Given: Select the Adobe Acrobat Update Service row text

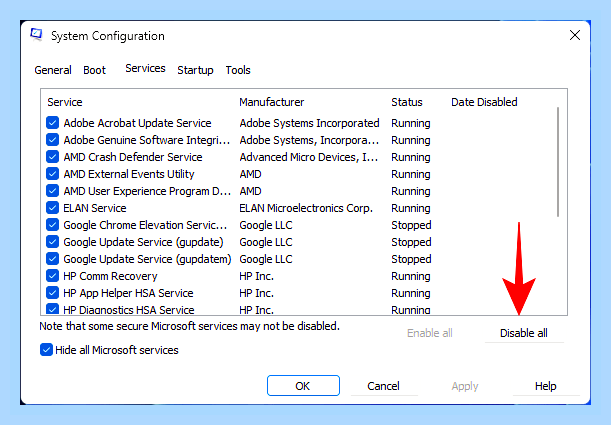Looking at the screenshot, I should point(137,123).
